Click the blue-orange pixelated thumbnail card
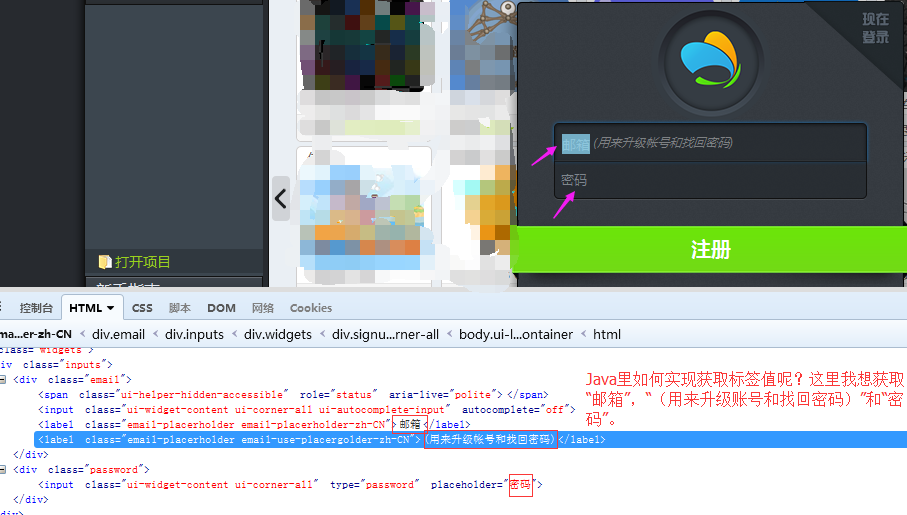This screenshot has height=515, width=907. click(364, 217)
